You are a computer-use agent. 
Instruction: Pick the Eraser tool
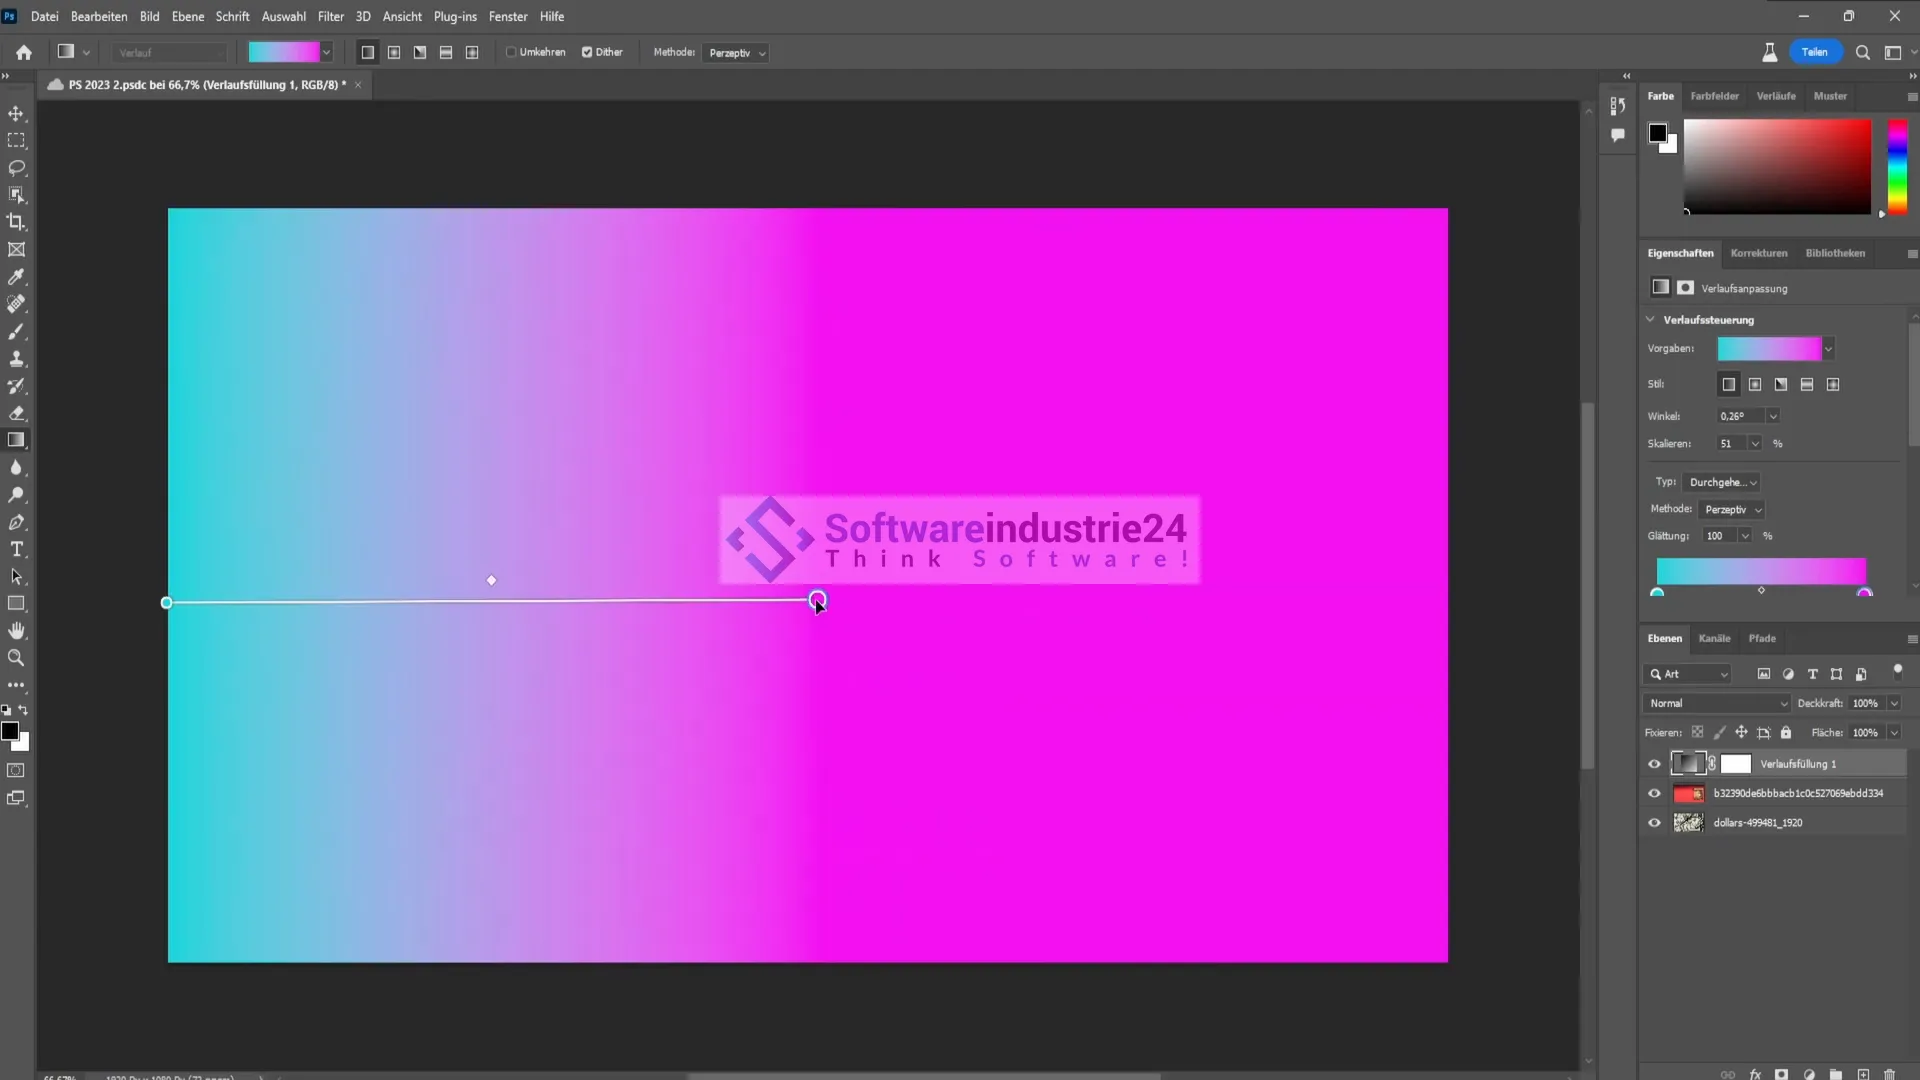point(16,413)
